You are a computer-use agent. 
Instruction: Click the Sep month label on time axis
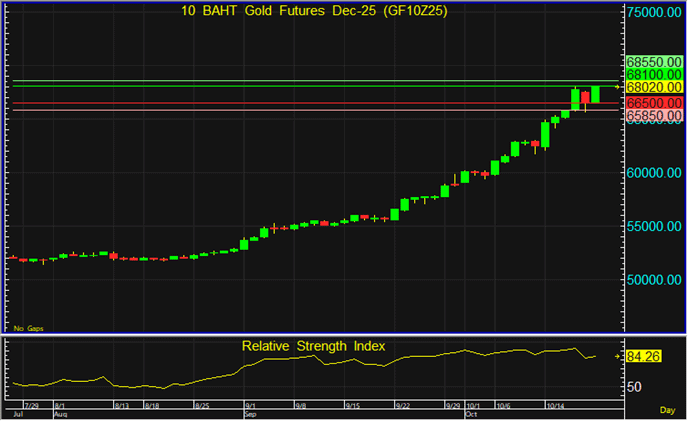(250, 413)
